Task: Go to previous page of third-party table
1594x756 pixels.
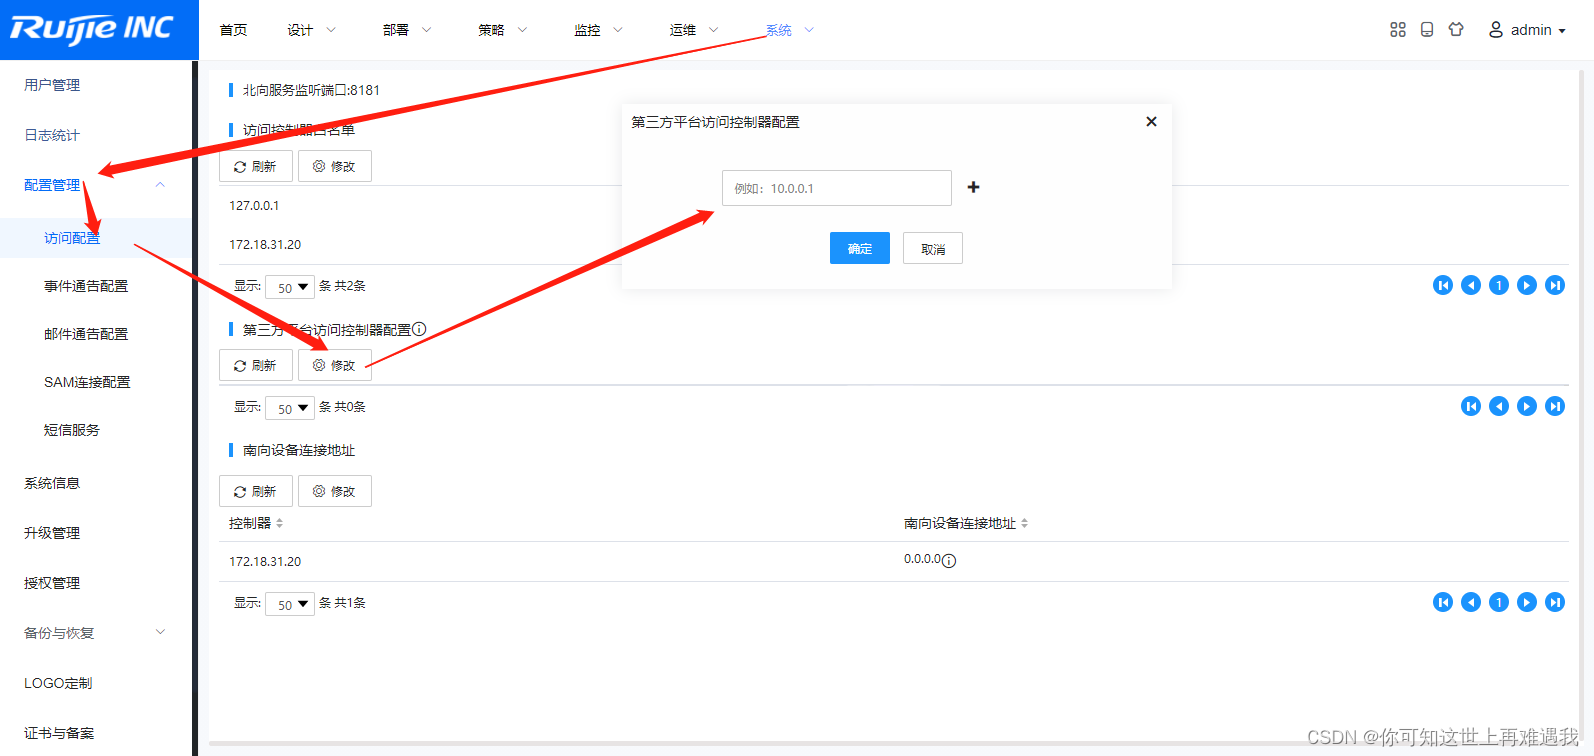Action: click(x=1499, y=406)
